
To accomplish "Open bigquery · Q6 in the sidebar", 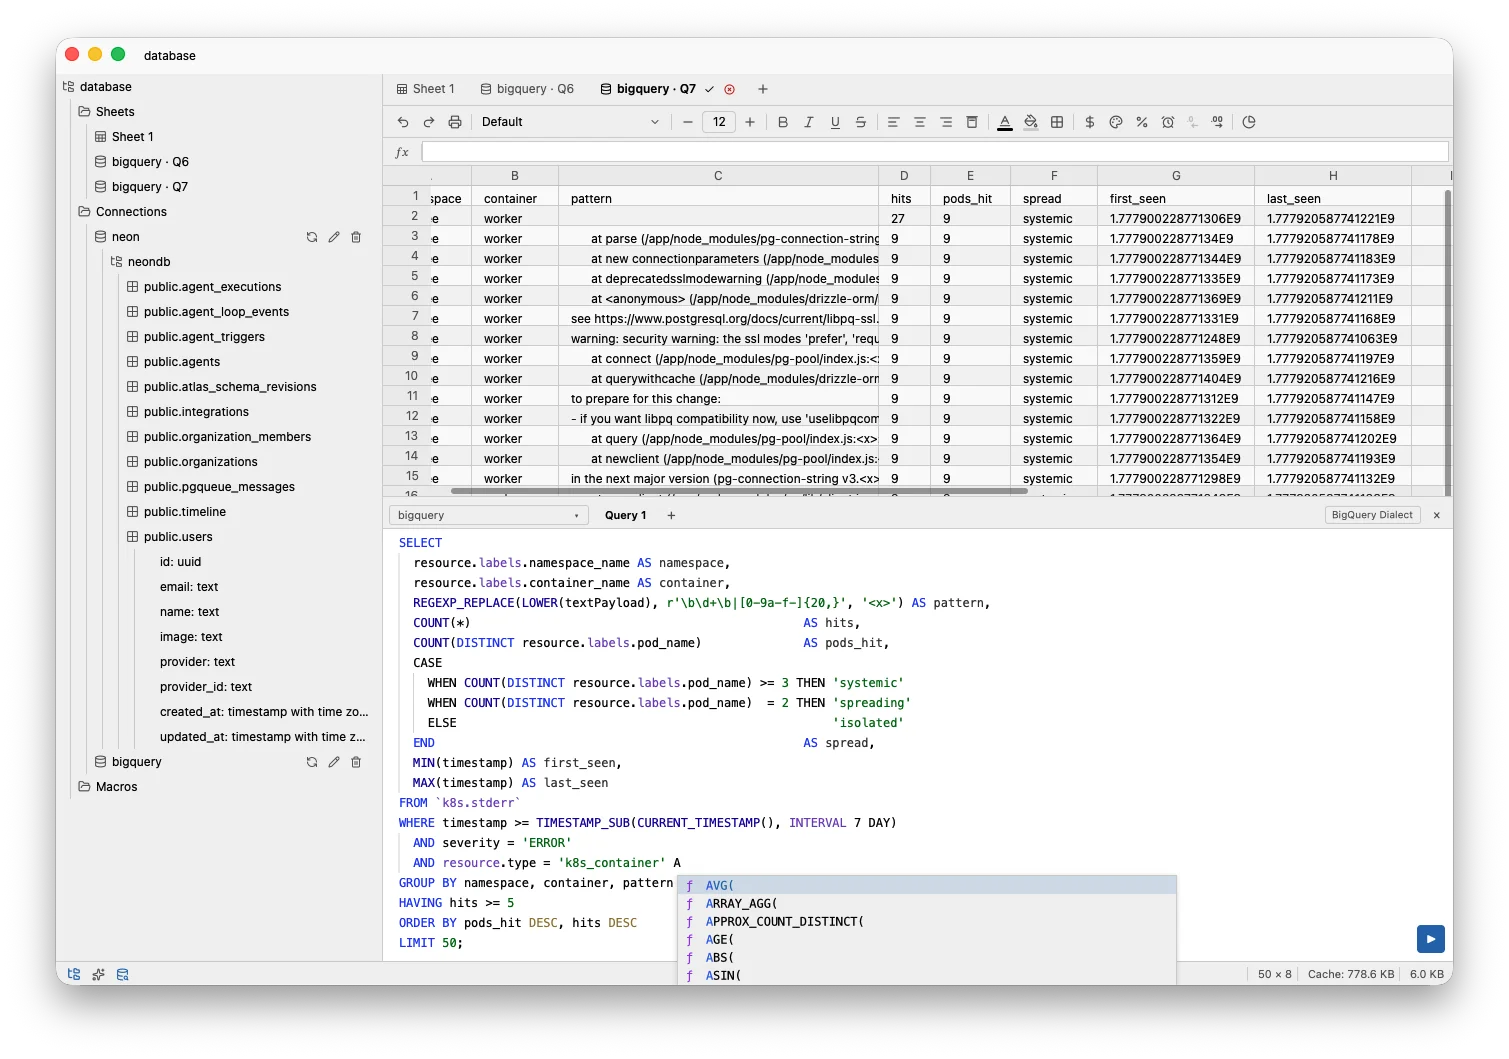I will coord(141,162).
